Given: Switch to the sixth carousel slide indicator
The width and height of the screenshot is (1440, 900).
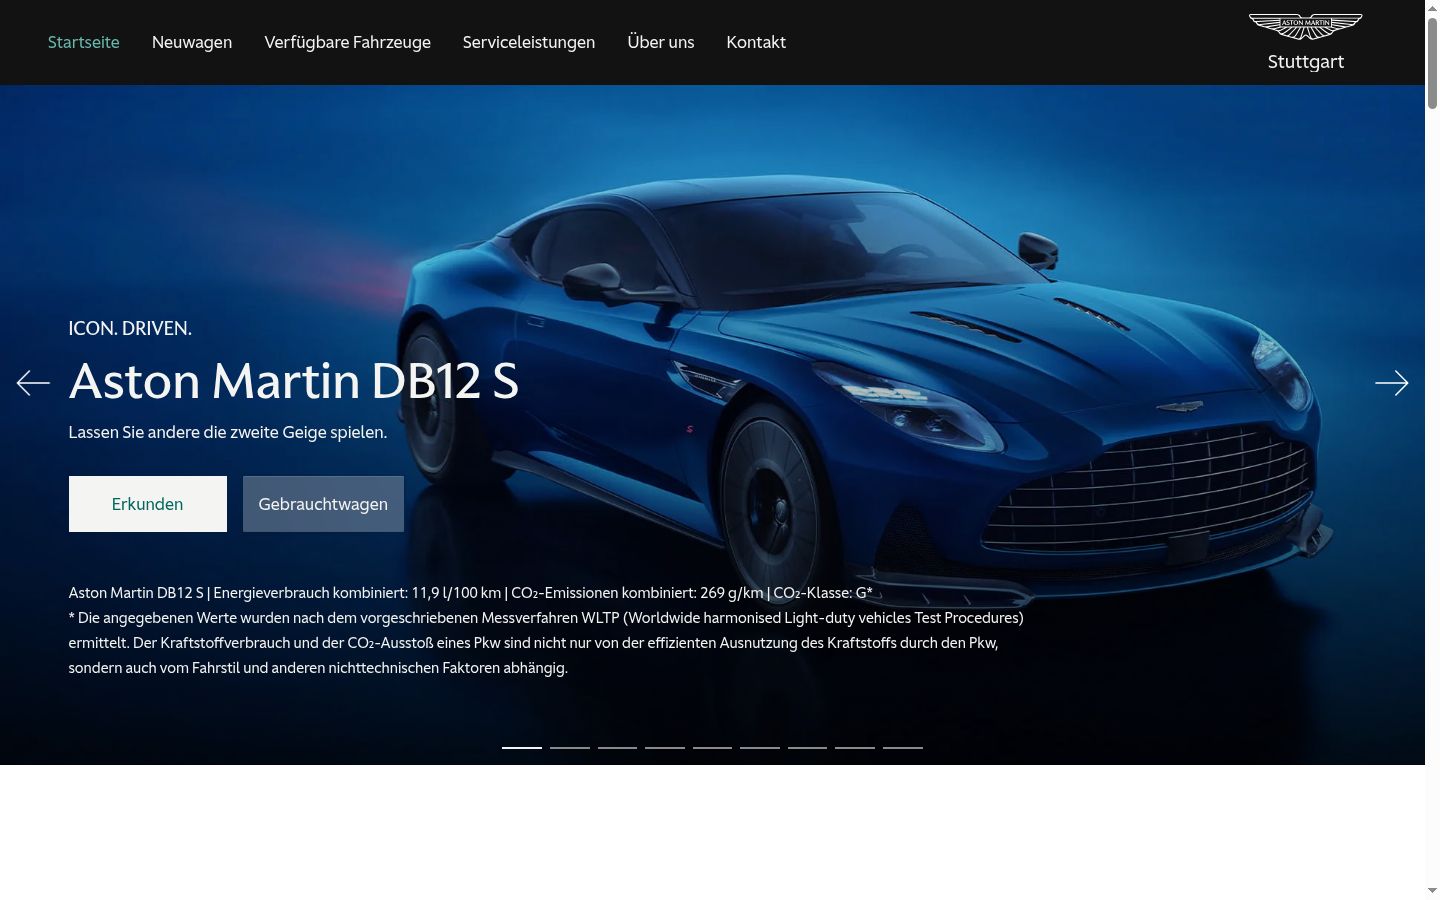Looking at the screenshot, I should (x=760, y=747).
